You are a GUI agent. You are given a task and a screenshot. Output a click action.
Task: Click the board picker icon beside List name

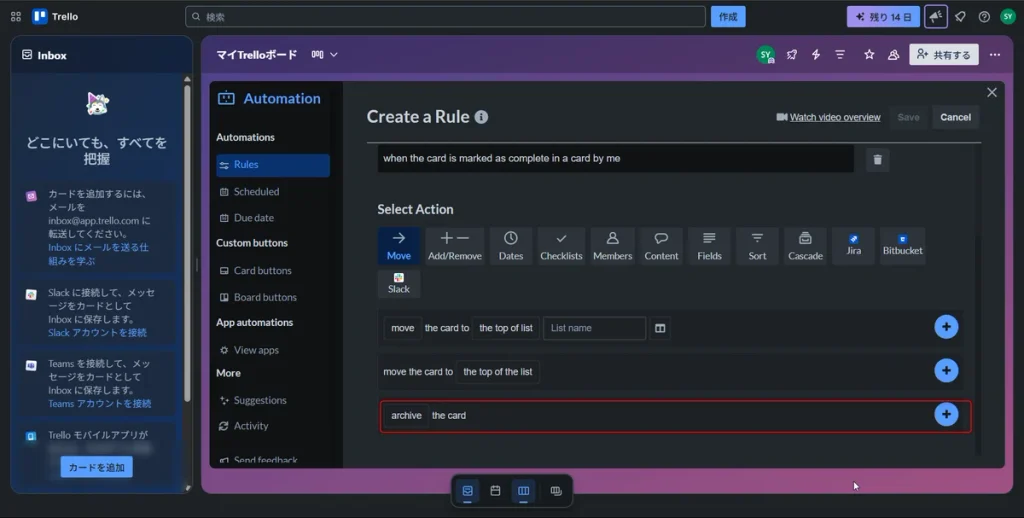point(660,328)
